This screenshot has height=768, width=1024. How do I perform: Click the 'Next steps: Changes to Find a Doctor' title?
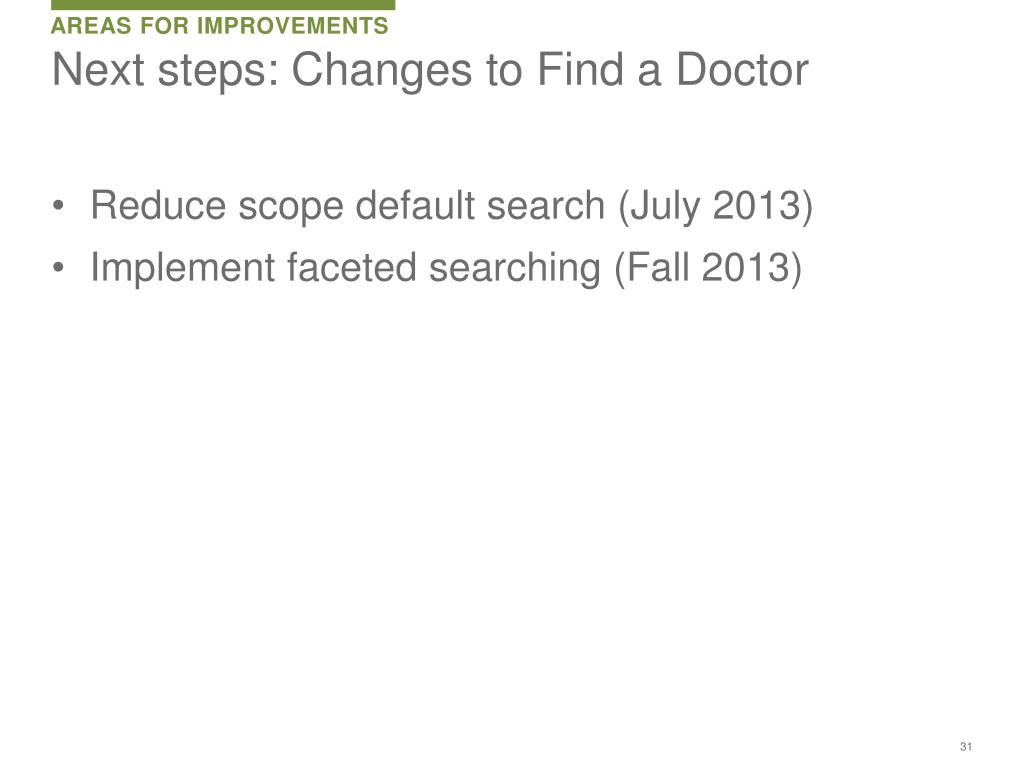tap(430, 70)
